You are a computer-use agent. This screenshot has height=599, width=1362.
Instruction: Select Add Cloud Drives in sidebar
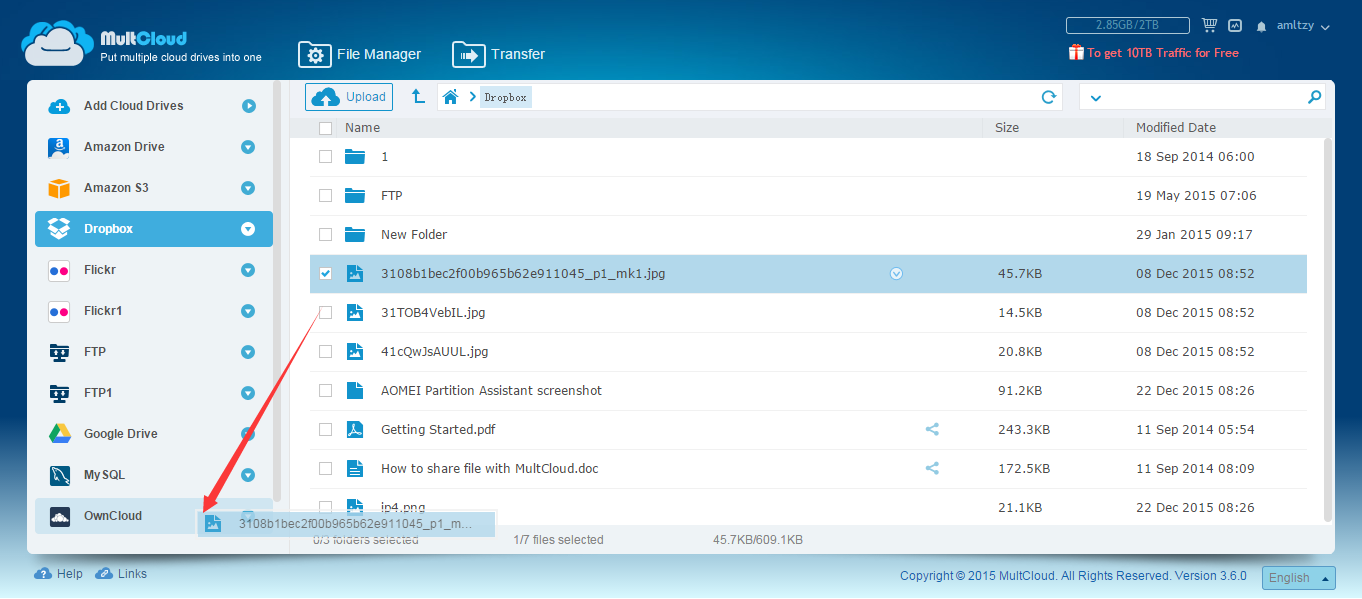pyautogui.click(x=154, y=106)
